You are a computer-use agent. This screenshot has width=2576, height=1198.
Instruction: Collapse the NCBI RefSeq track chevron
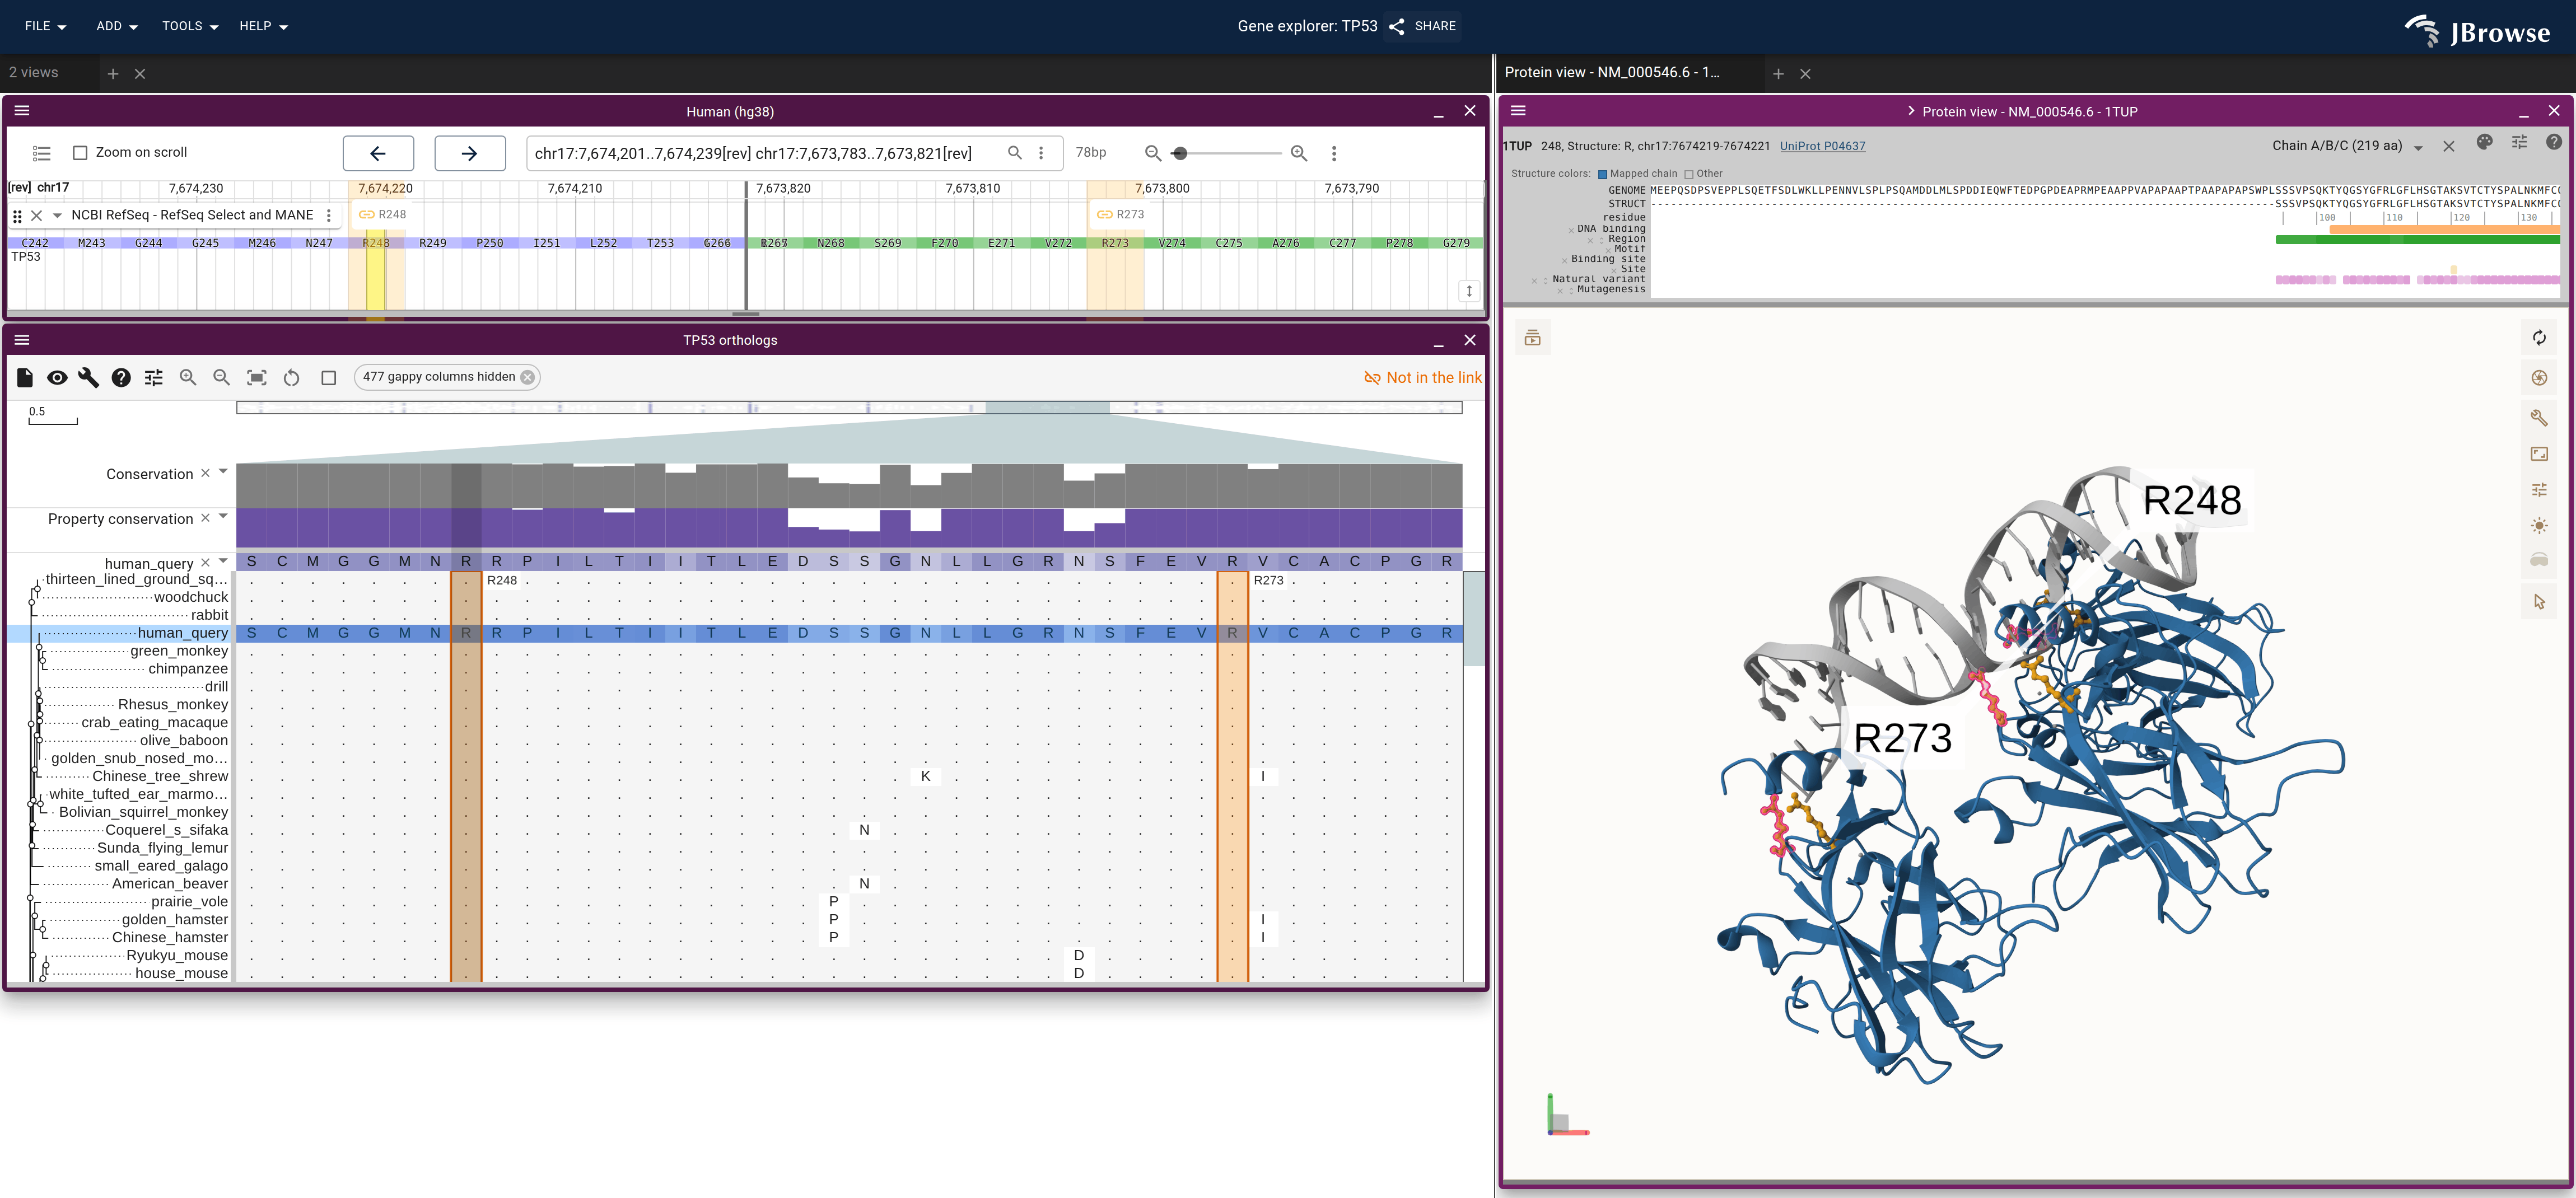pos(57,215)
